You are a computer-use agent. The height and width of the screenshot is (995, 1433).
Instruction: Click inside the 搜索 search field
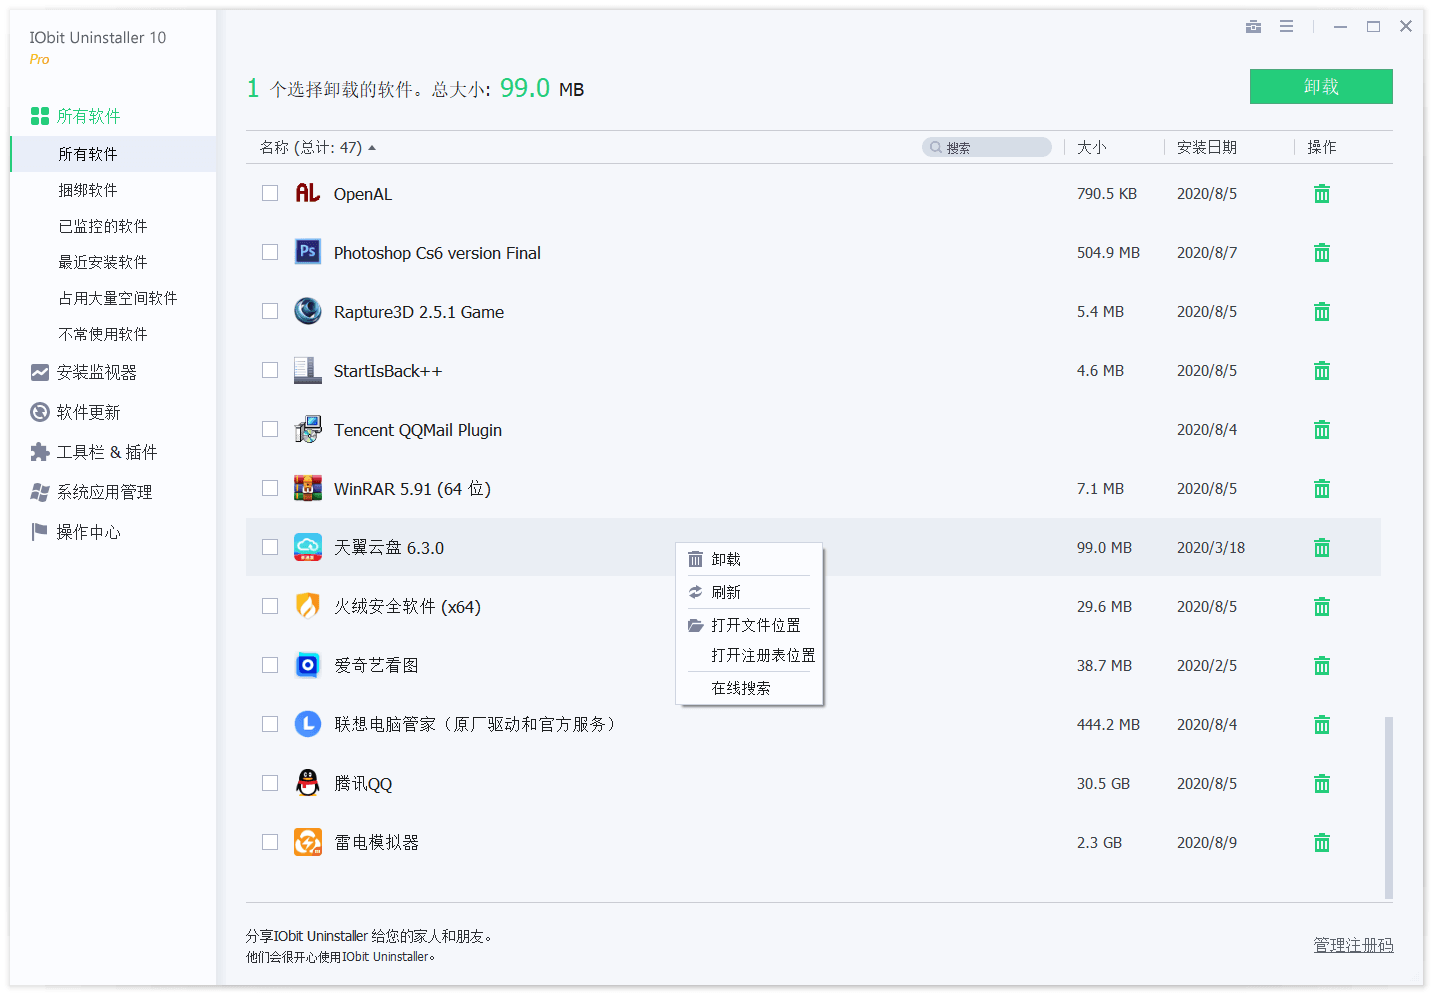pos(987,146)
